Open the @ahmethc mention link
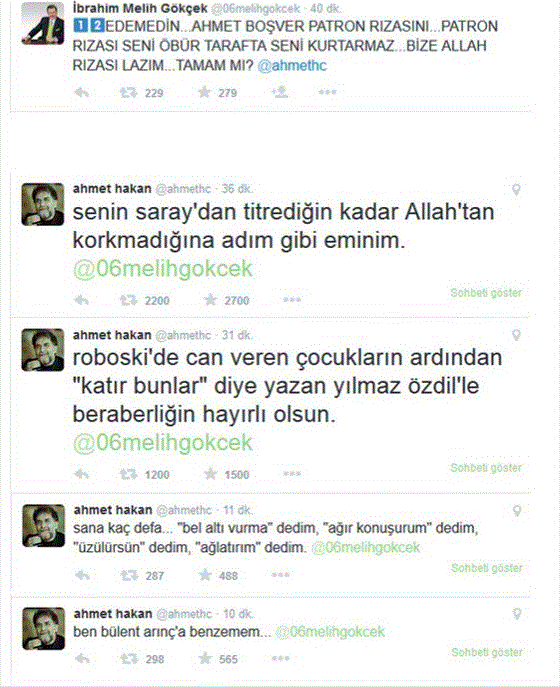Image resolution: width=560 pixels, height=687 pixels. point(292,65)
